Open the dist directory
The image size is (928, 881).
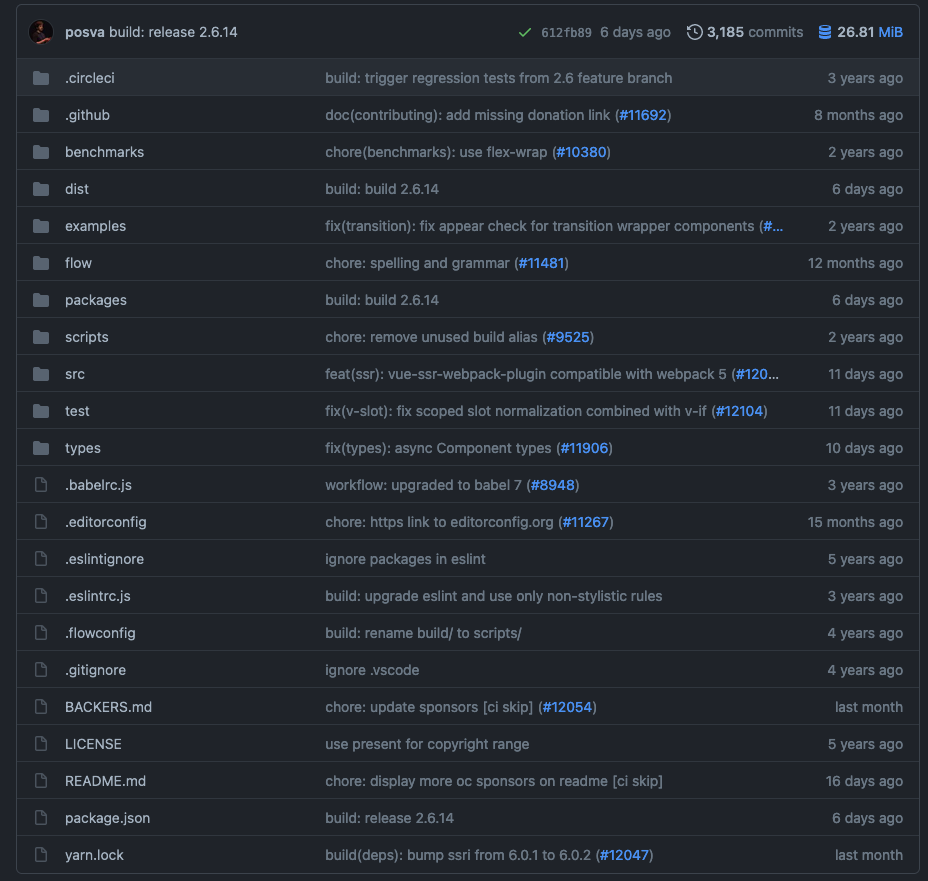point(77,189)
